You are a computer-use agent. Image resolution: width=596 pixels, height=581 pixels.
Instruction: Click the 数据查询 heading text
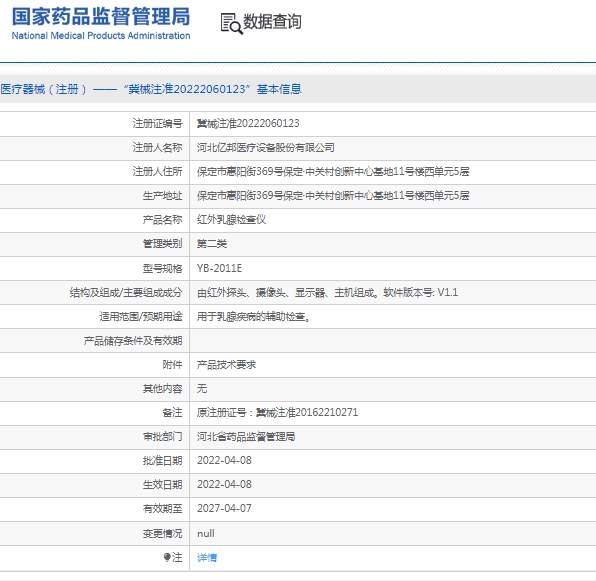272,21
